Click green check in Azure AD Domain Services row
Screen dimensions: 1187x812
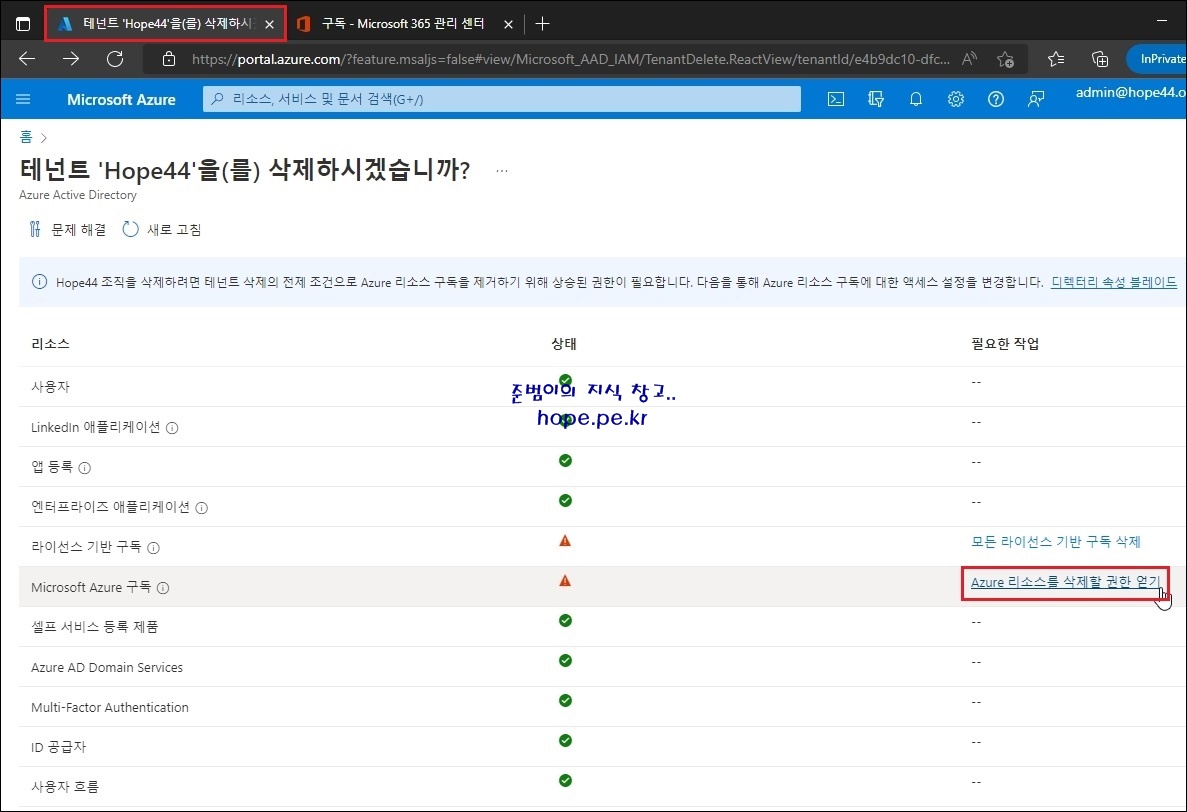click(565, 661)
